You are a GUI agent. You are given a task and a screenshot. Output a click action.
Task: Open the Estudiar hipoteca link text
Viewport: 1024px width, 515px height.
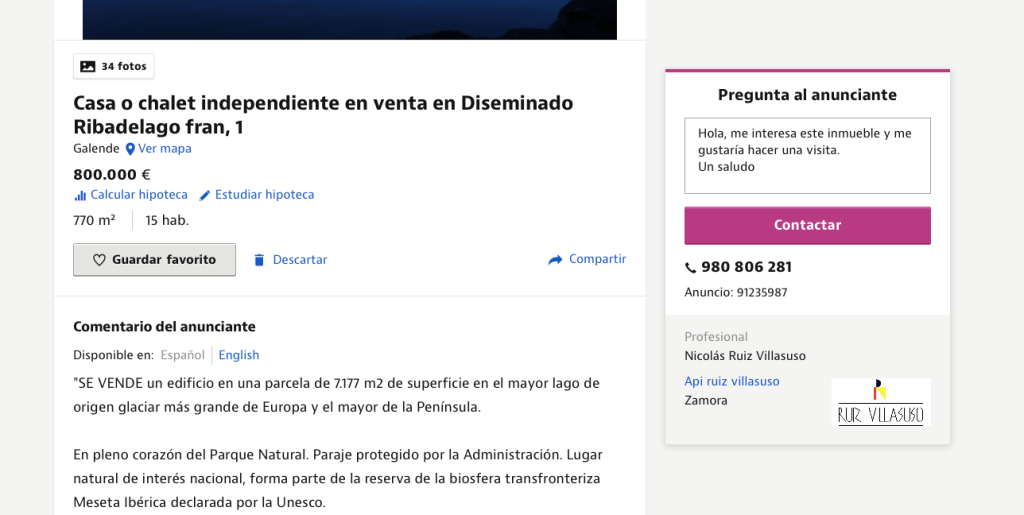click(x=265, y=195)
